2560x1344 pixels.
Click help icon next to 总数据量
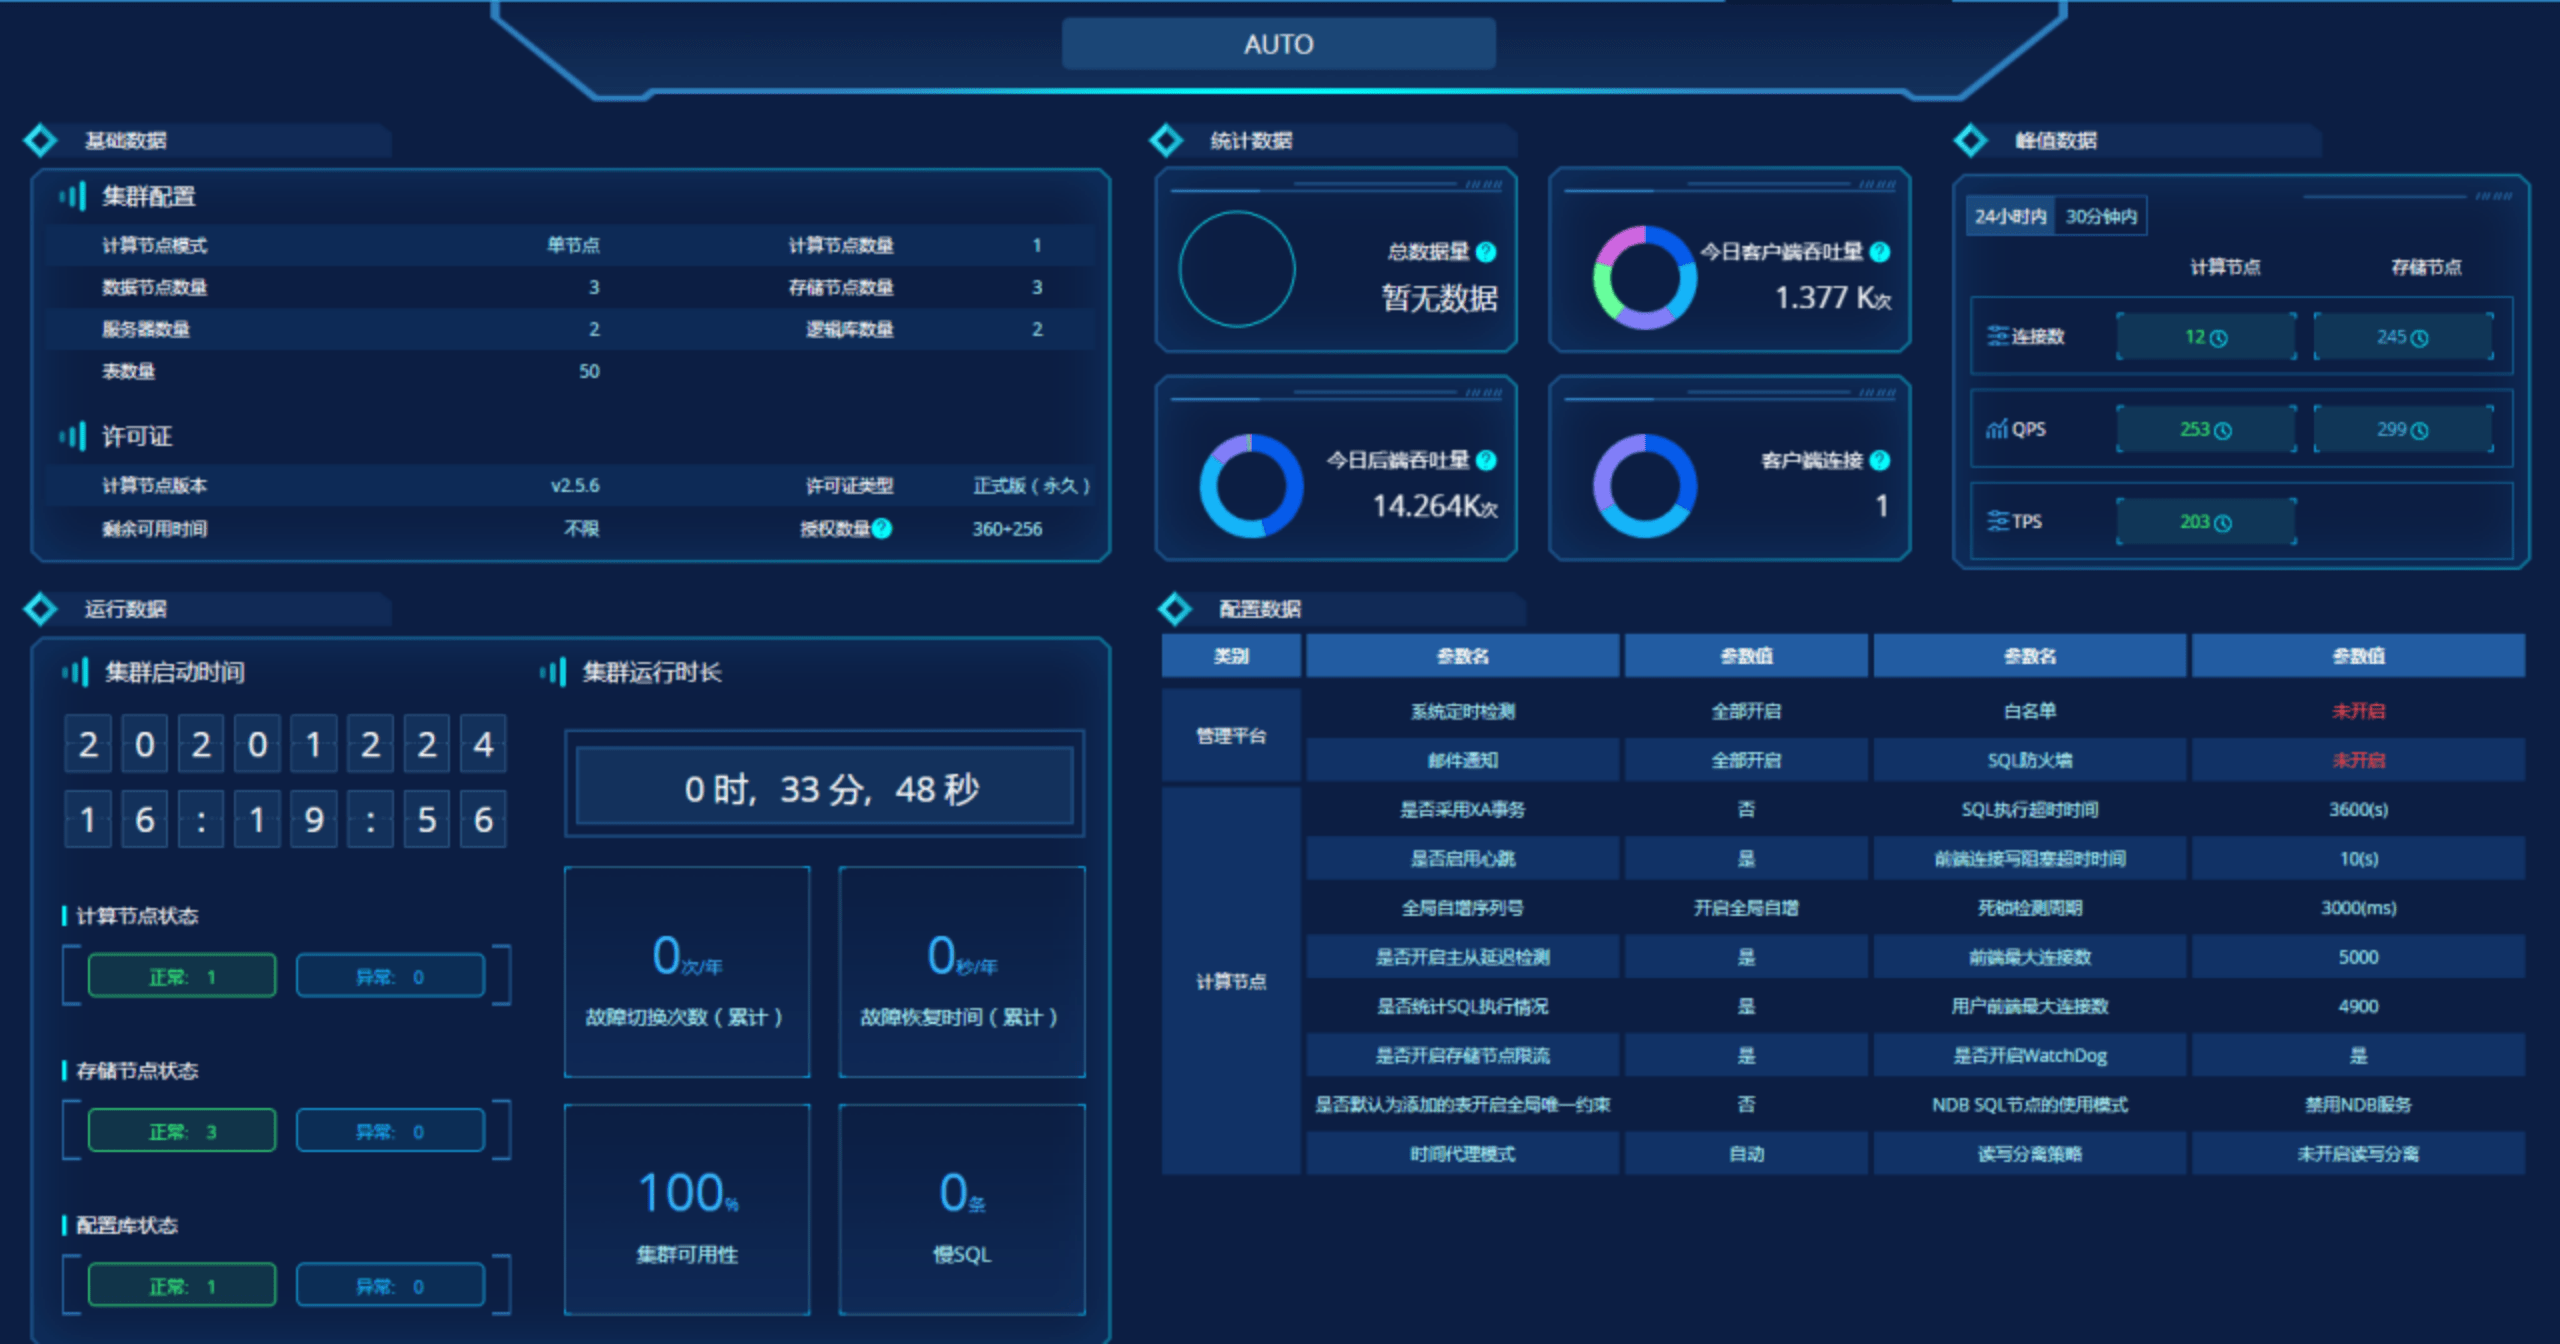pyautogui.click(x=1486, y=252)
